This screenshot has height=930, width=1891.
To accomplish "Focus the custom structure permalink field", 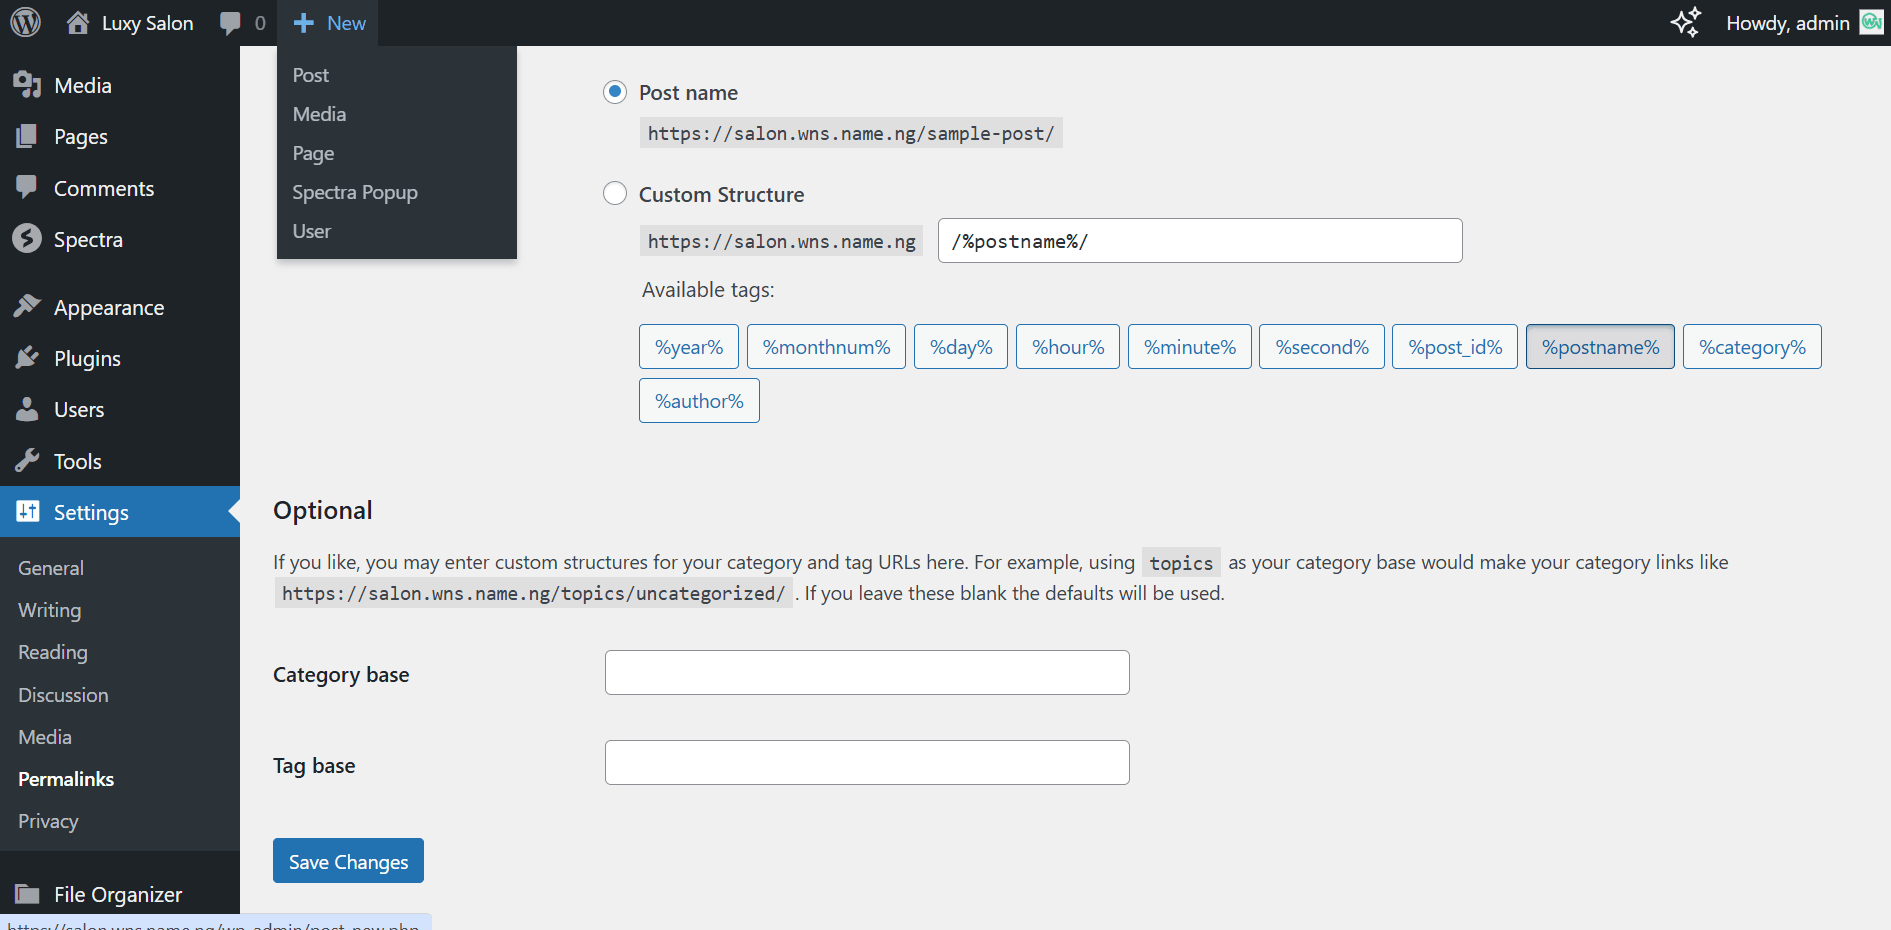I will click(1200, 241).
